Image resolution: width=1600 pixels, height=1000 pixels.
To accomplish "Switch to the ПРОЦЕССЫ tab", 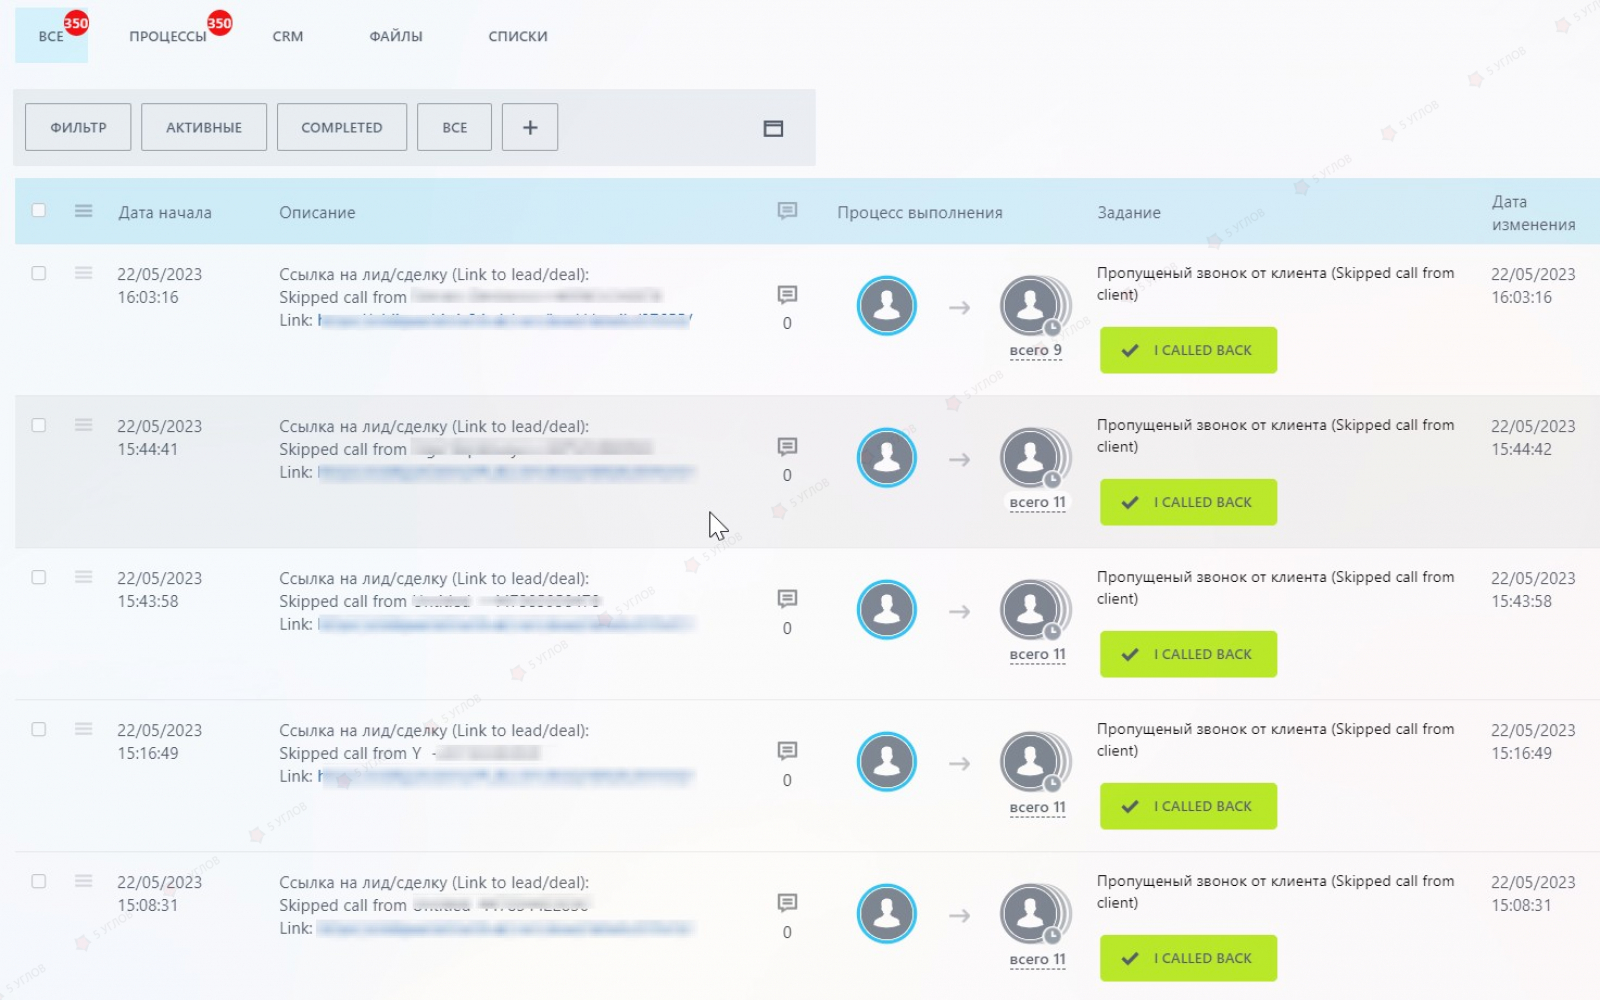I will (x=167, y=36).
